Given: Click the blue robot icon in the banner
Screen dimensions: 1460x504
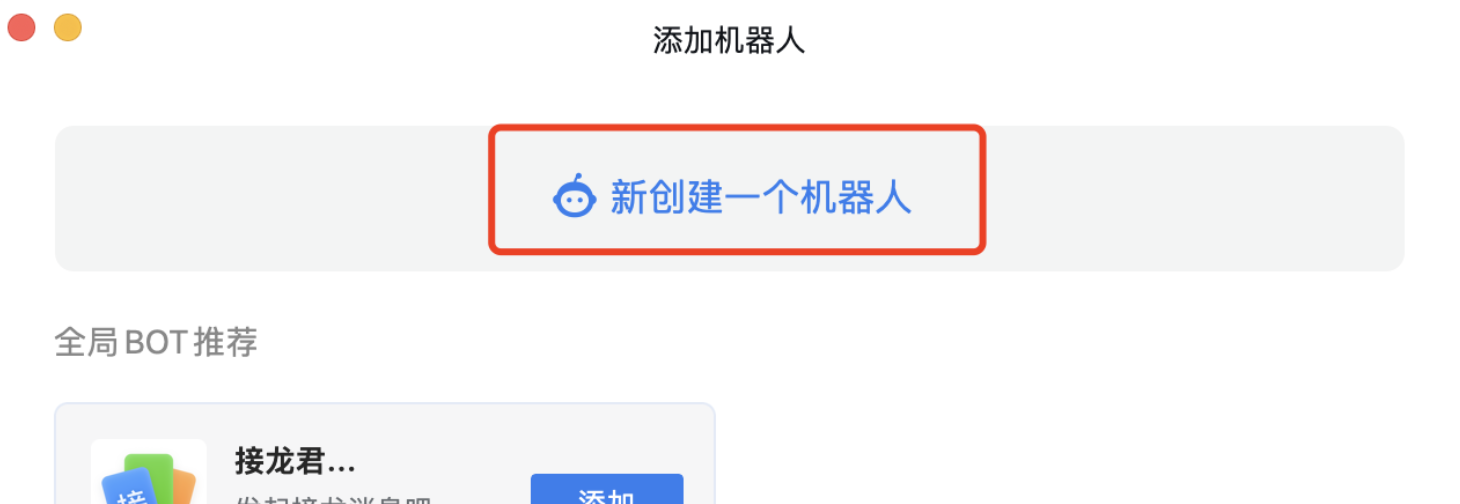Looking at the screenshot, I should [x=574, y=196].
